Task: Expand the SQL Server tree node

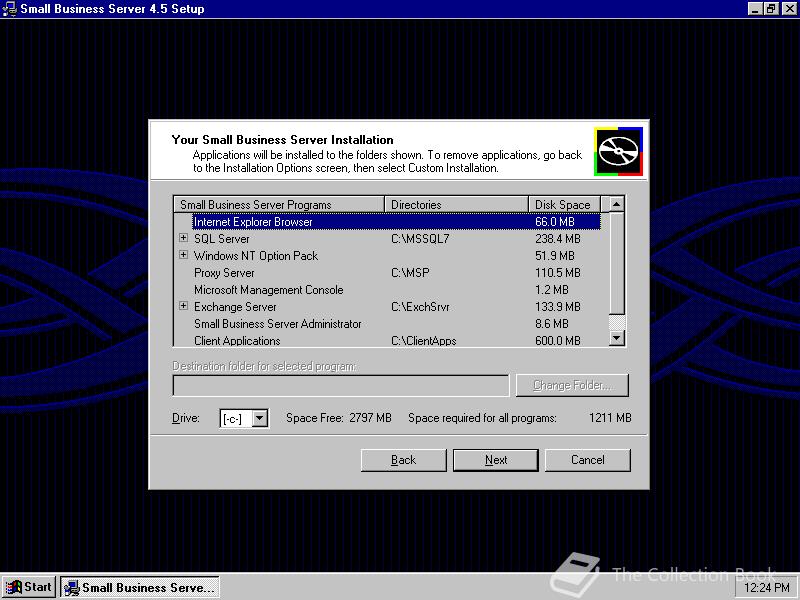Action: 184,238
